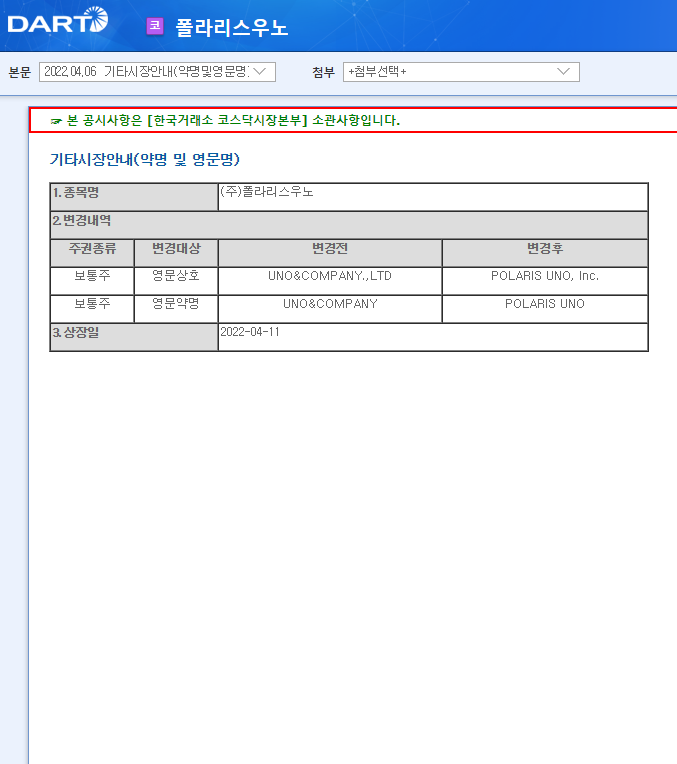Open the 본문 document selection dropdown
Image resolution: width=677 pixels, height=764 pixels.
[157, 72]
